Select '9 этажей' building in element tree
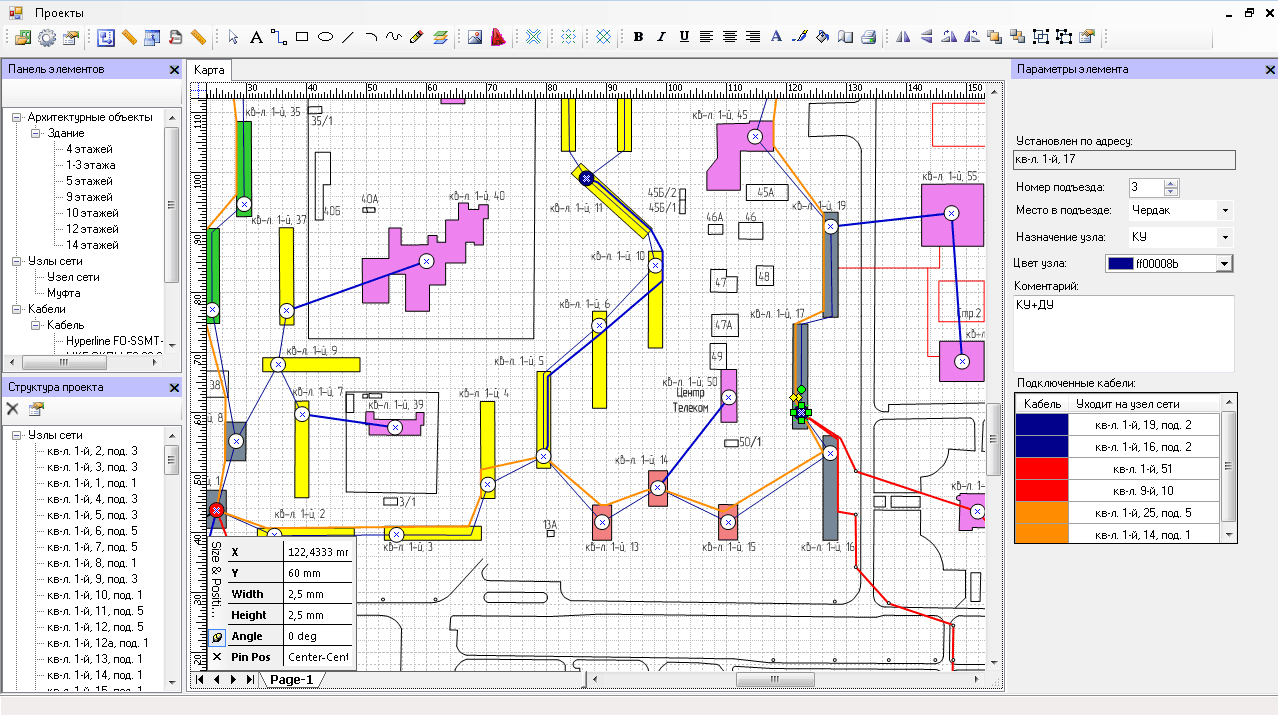 pyautogui.click(x=91, y=197)
